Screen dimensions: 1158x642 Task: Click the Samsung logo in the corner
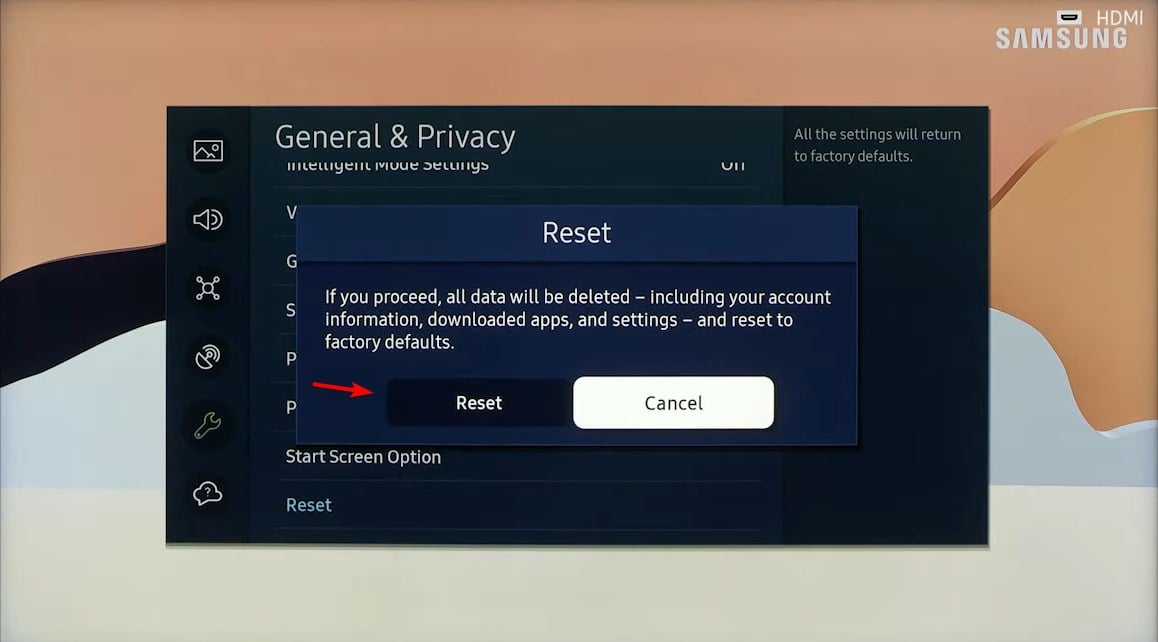click(x=1062, y=38)
